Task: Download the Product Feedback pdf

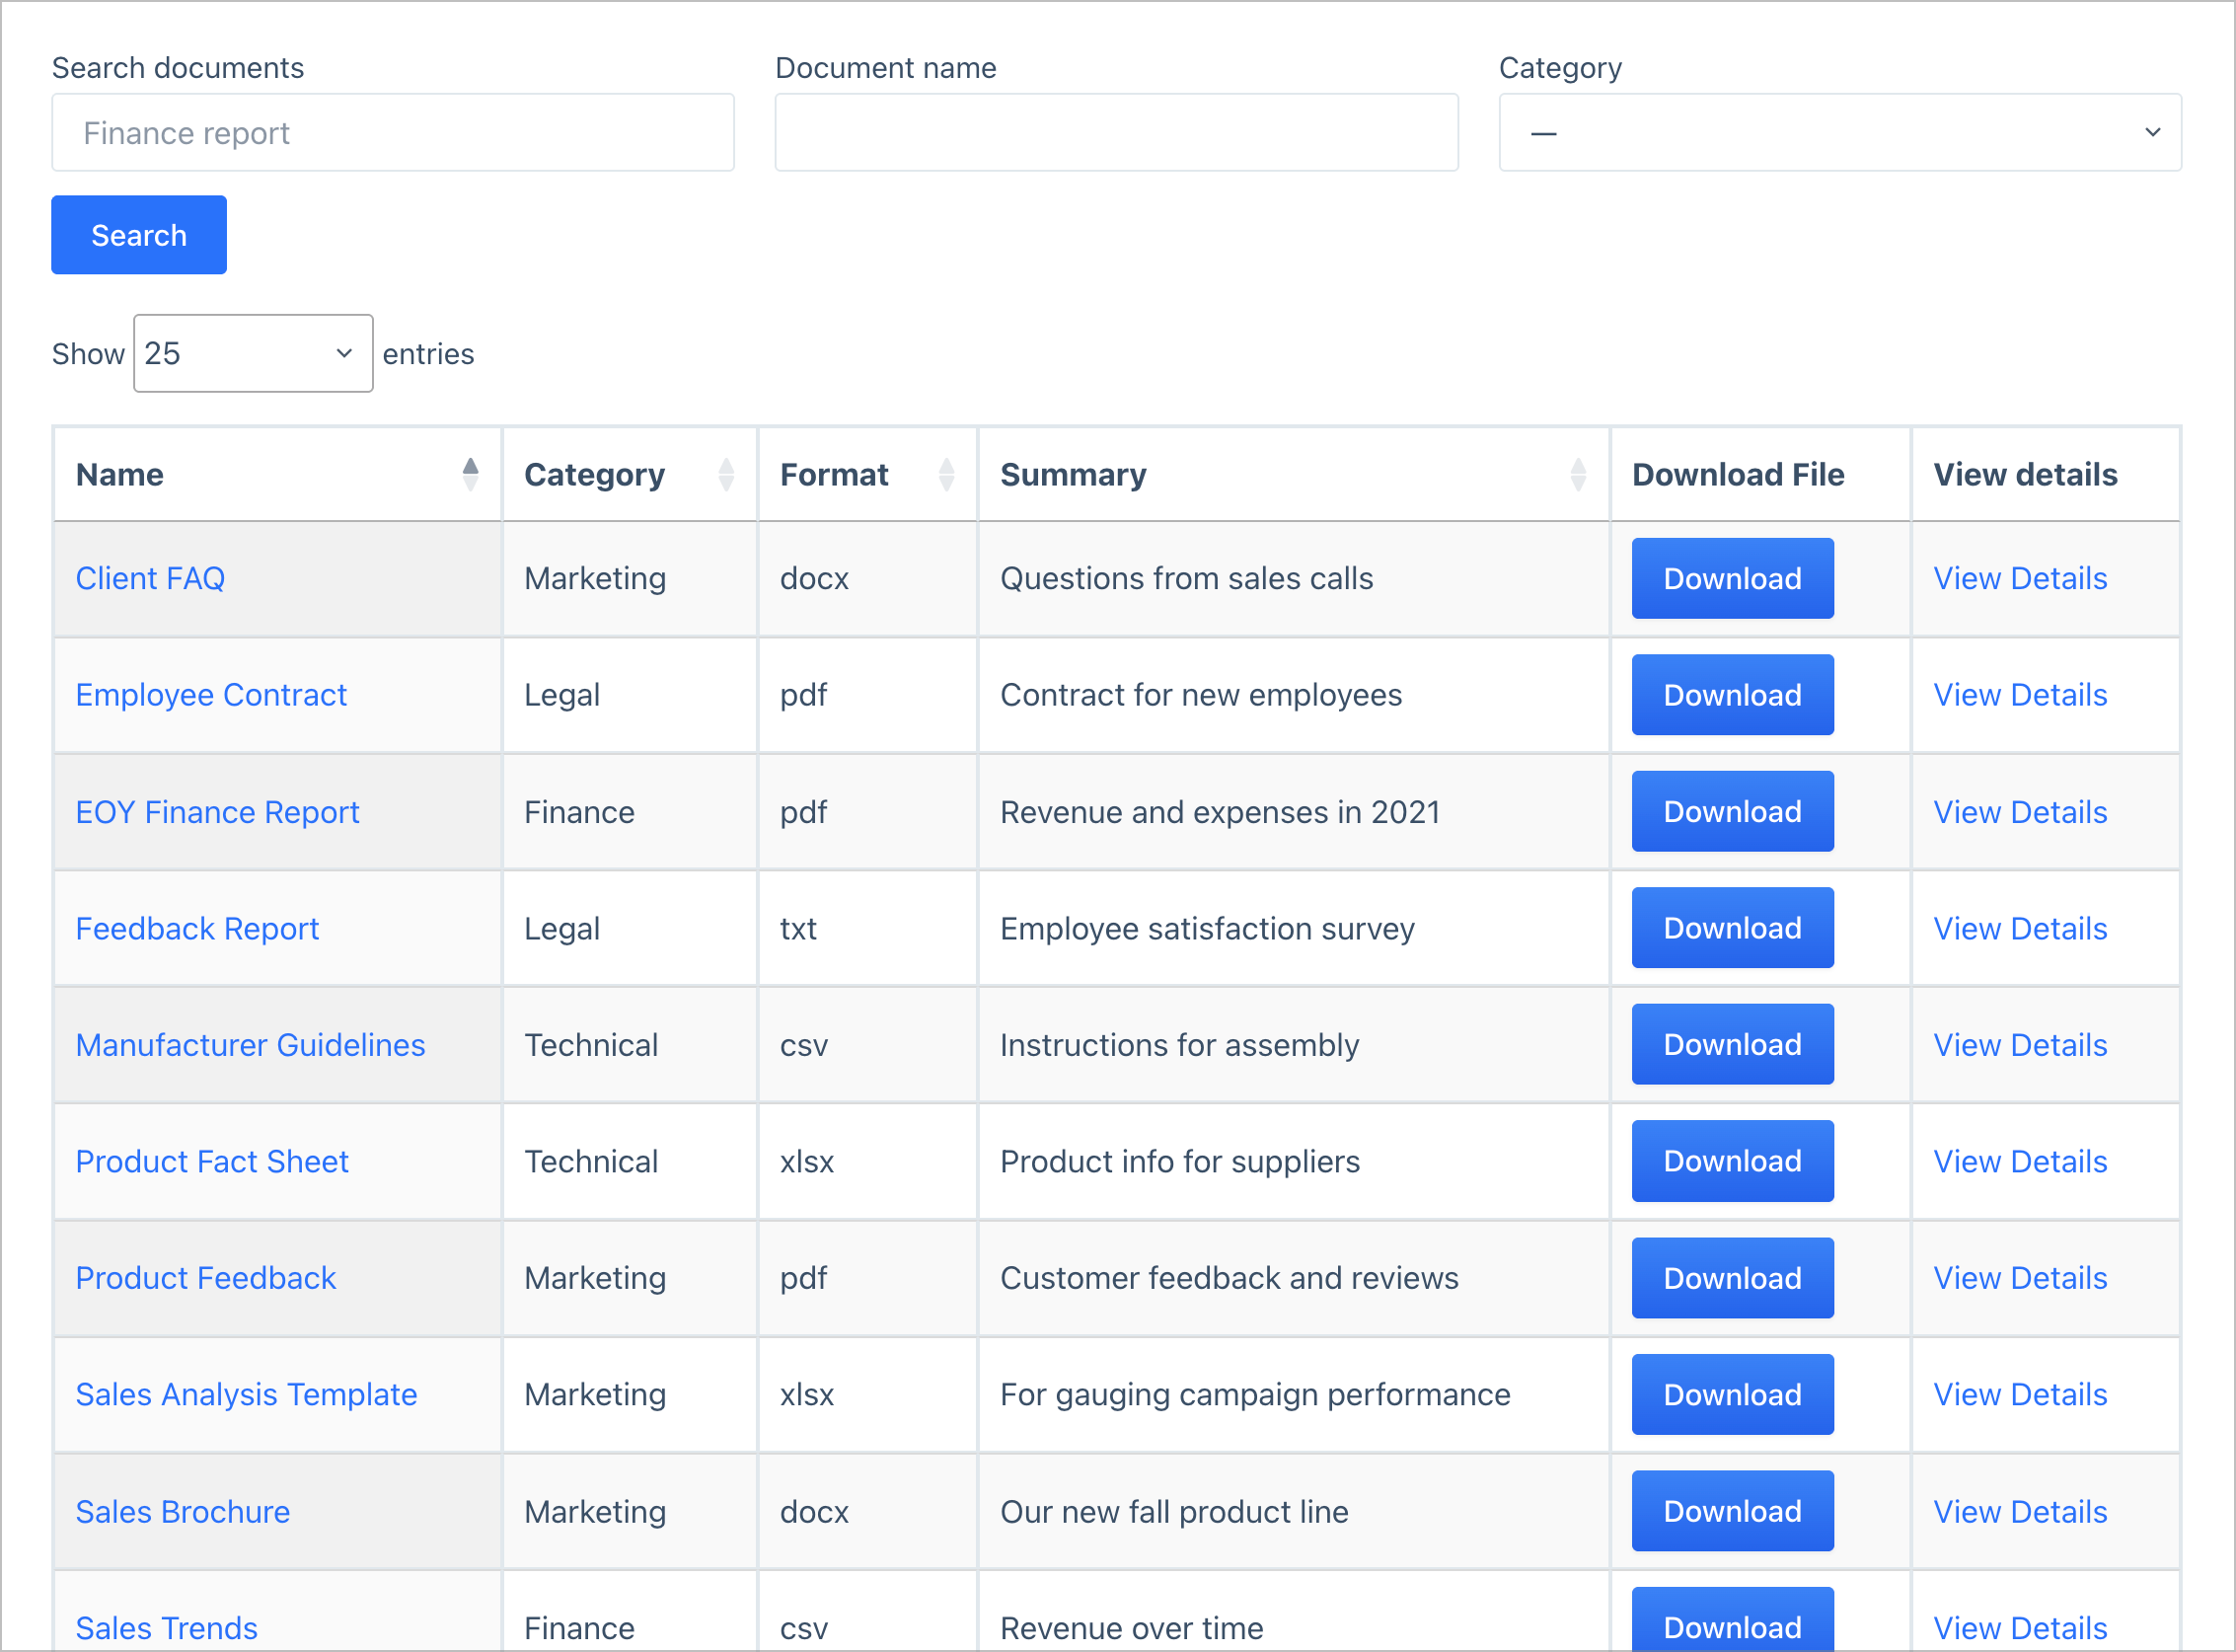Action: pos(1732,1277)
